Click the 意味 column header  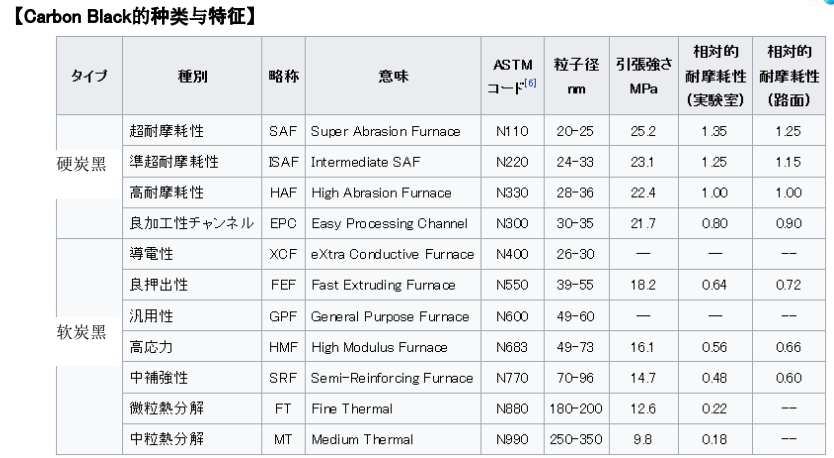point(393,76)
